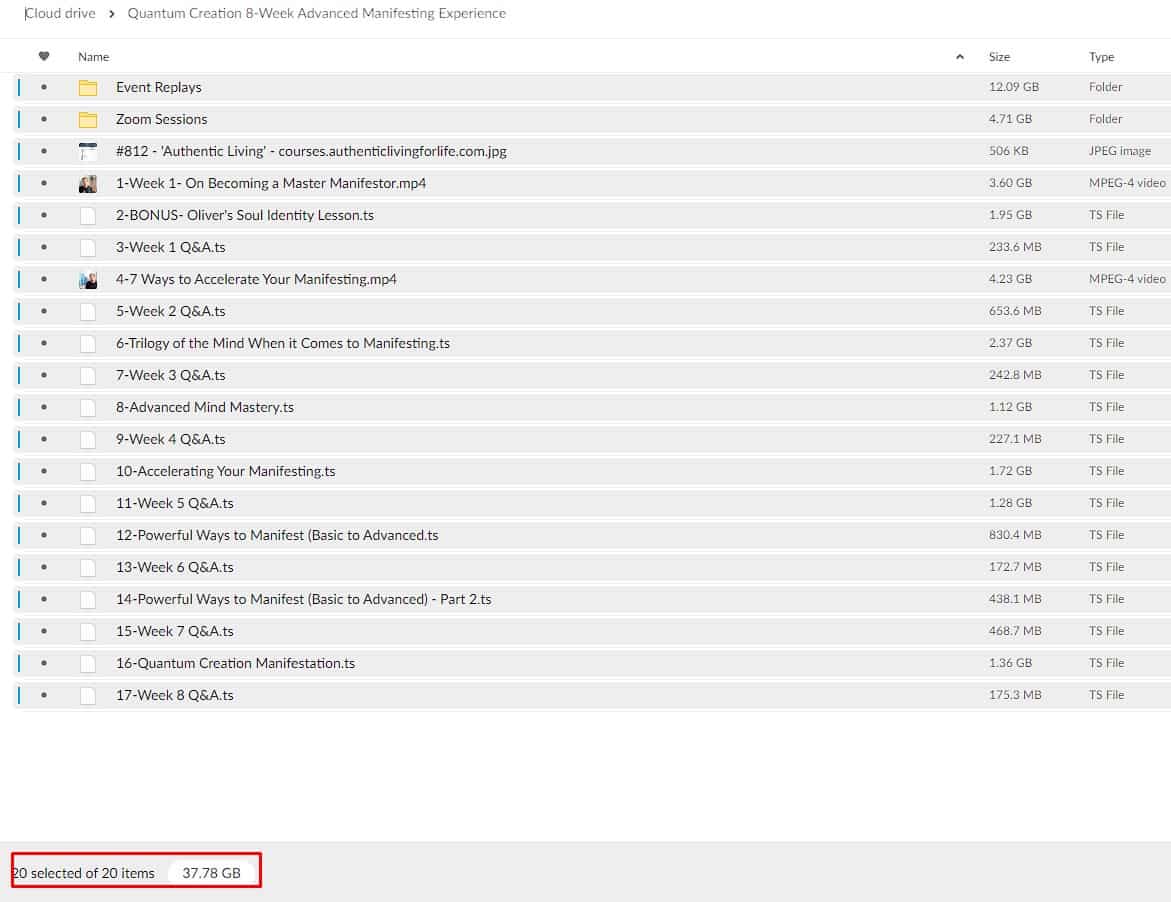Select 12-Powerful Ways to Manifest file name

[x=277, y=535]
